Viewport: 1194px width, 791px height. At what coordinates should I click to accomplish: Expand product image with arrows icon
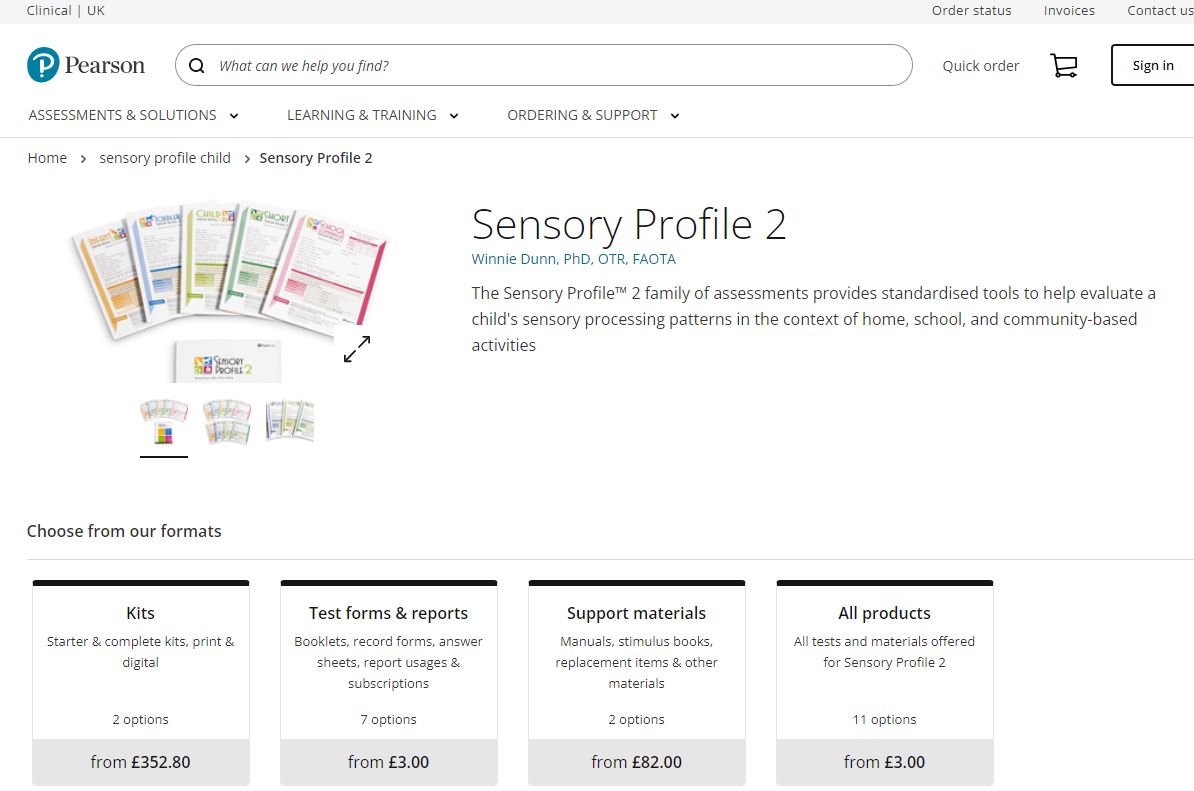[357, 349]
